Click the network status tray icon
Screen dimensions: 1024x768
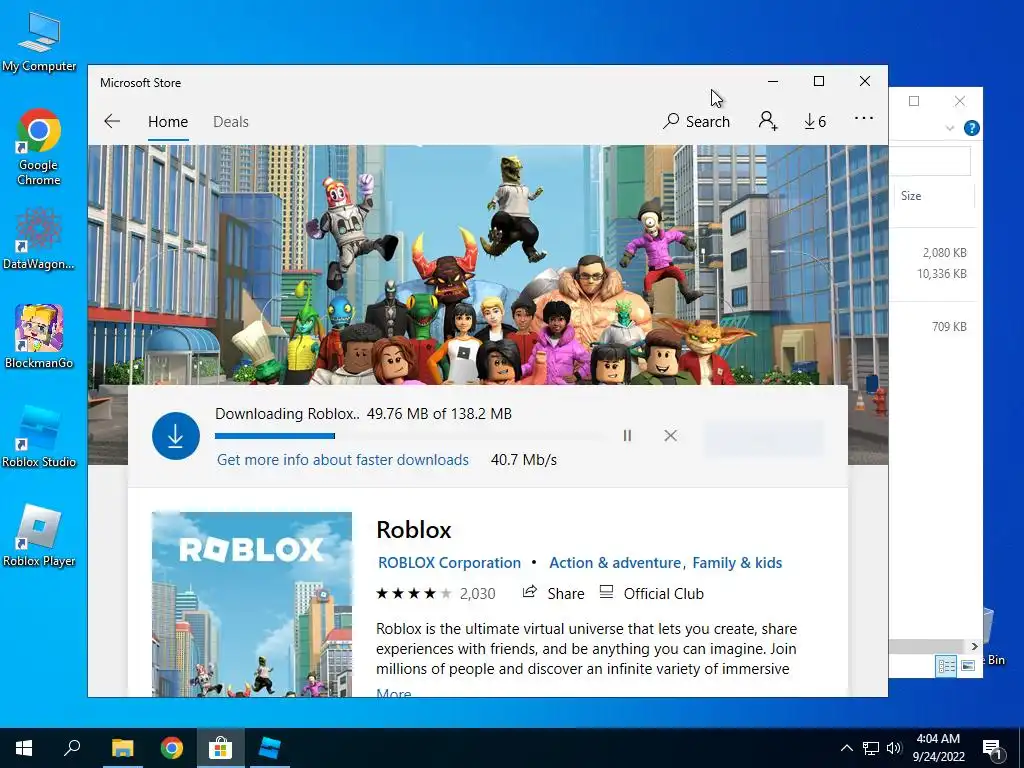click(x=871, y=748)
